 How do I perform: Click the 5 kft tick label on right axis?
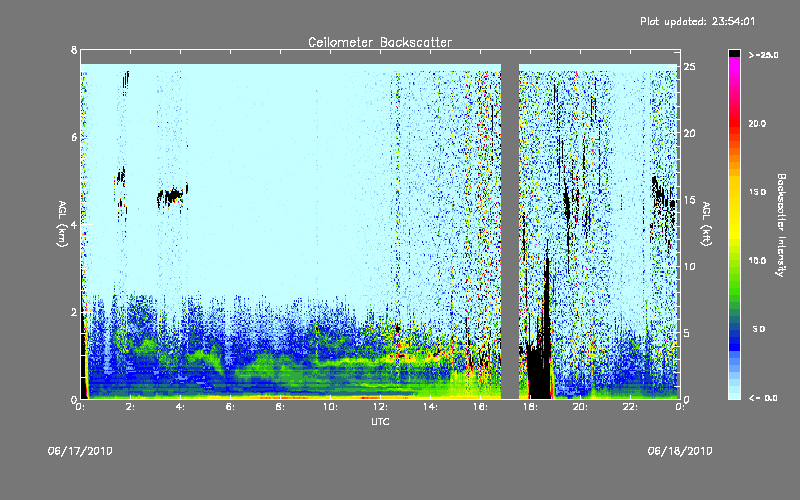click(x=687, y=333)
